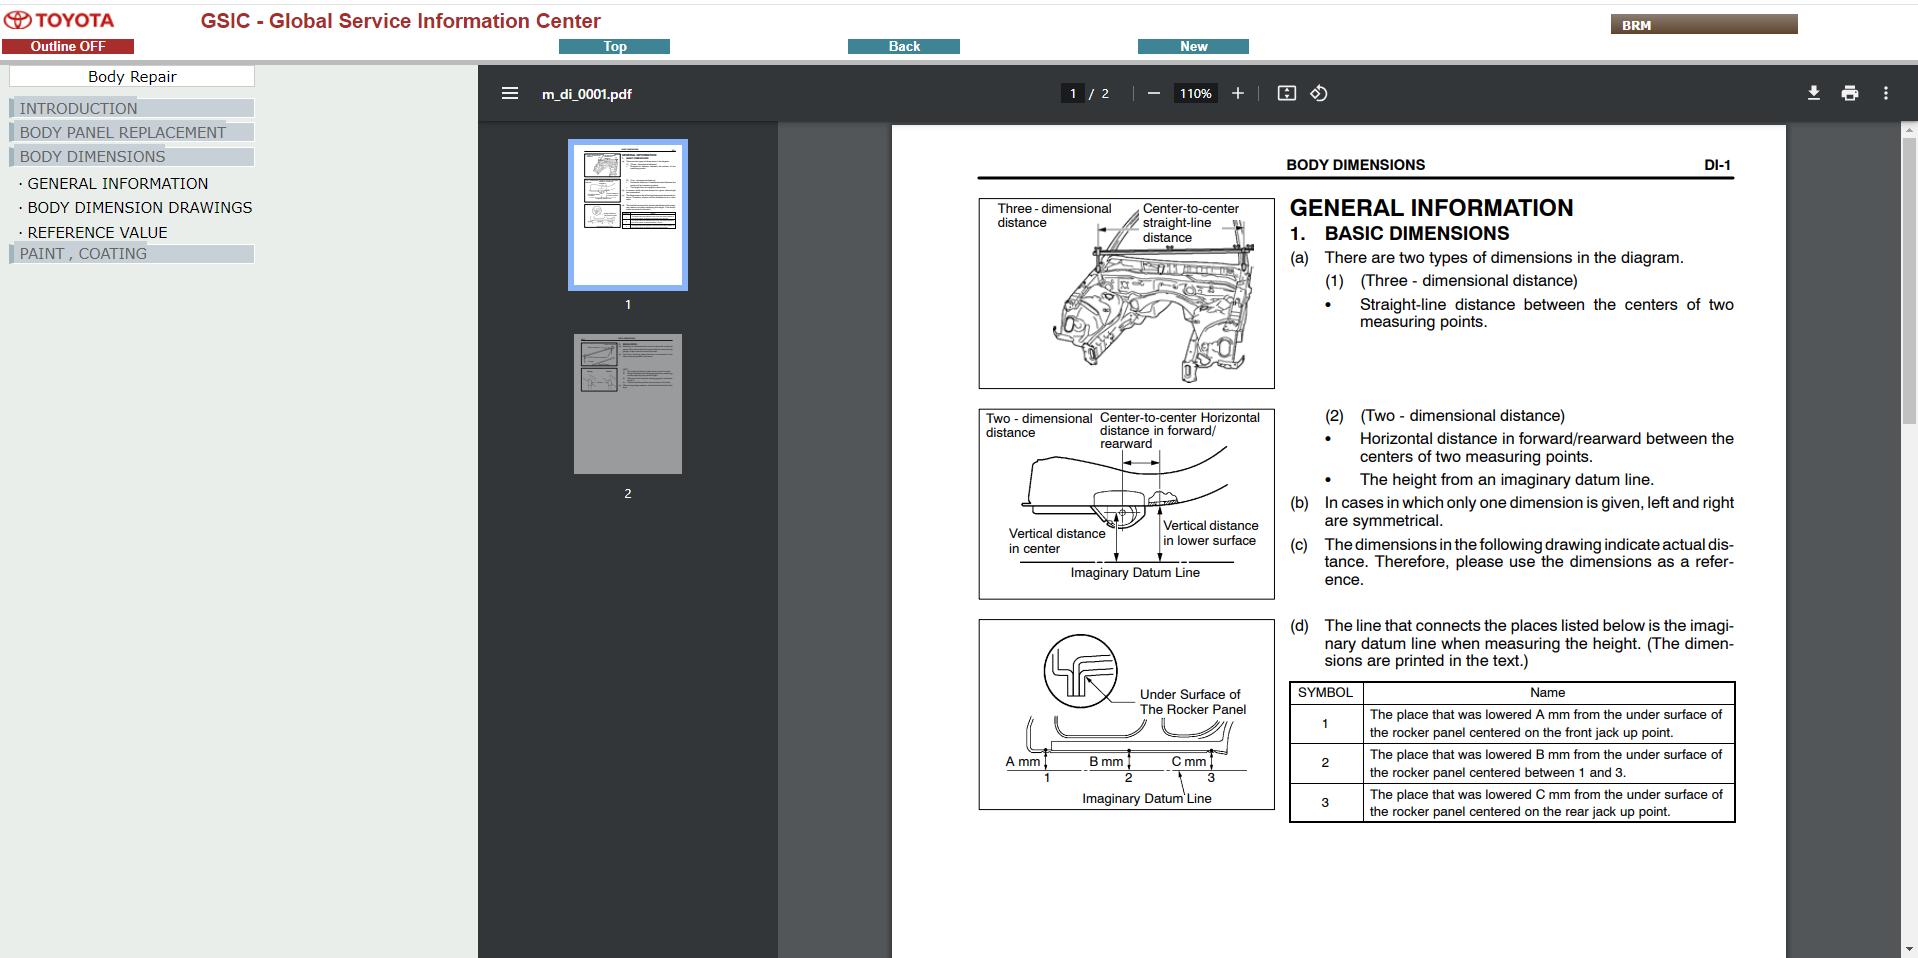Click the Body Repair header label
Viewport: 1918px width, 958px height.
point(132,76)
